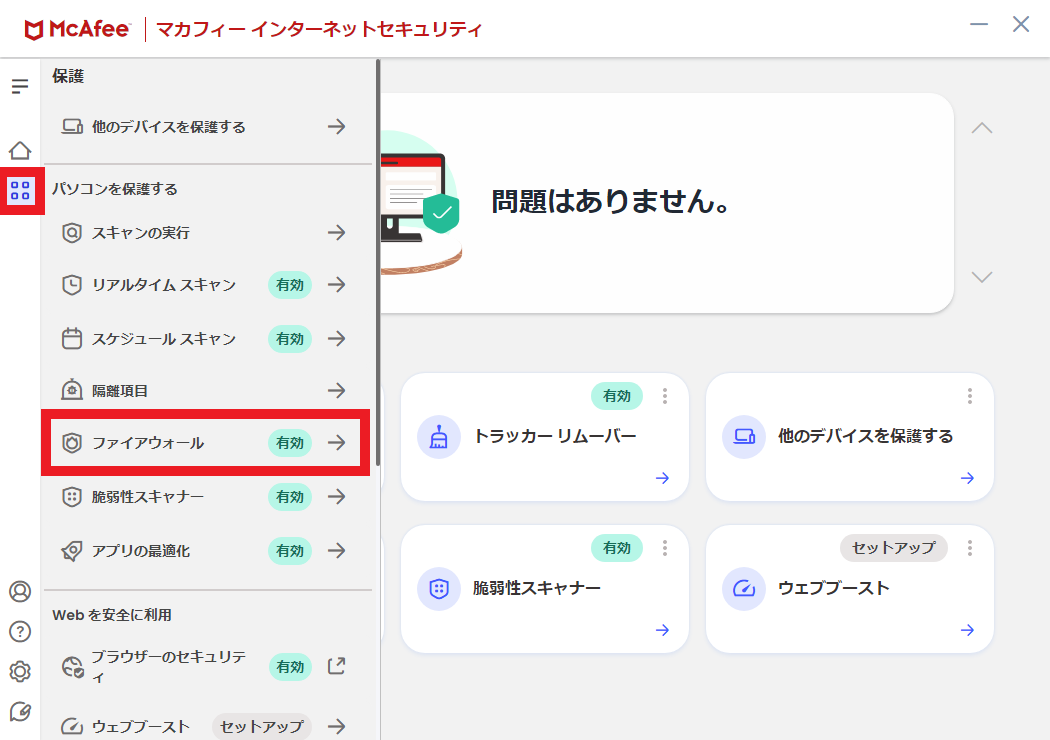Select ブラウザーのセキュリティ menu entry
Viewport: 1050px width, 740px height.
tap(206, 667)
